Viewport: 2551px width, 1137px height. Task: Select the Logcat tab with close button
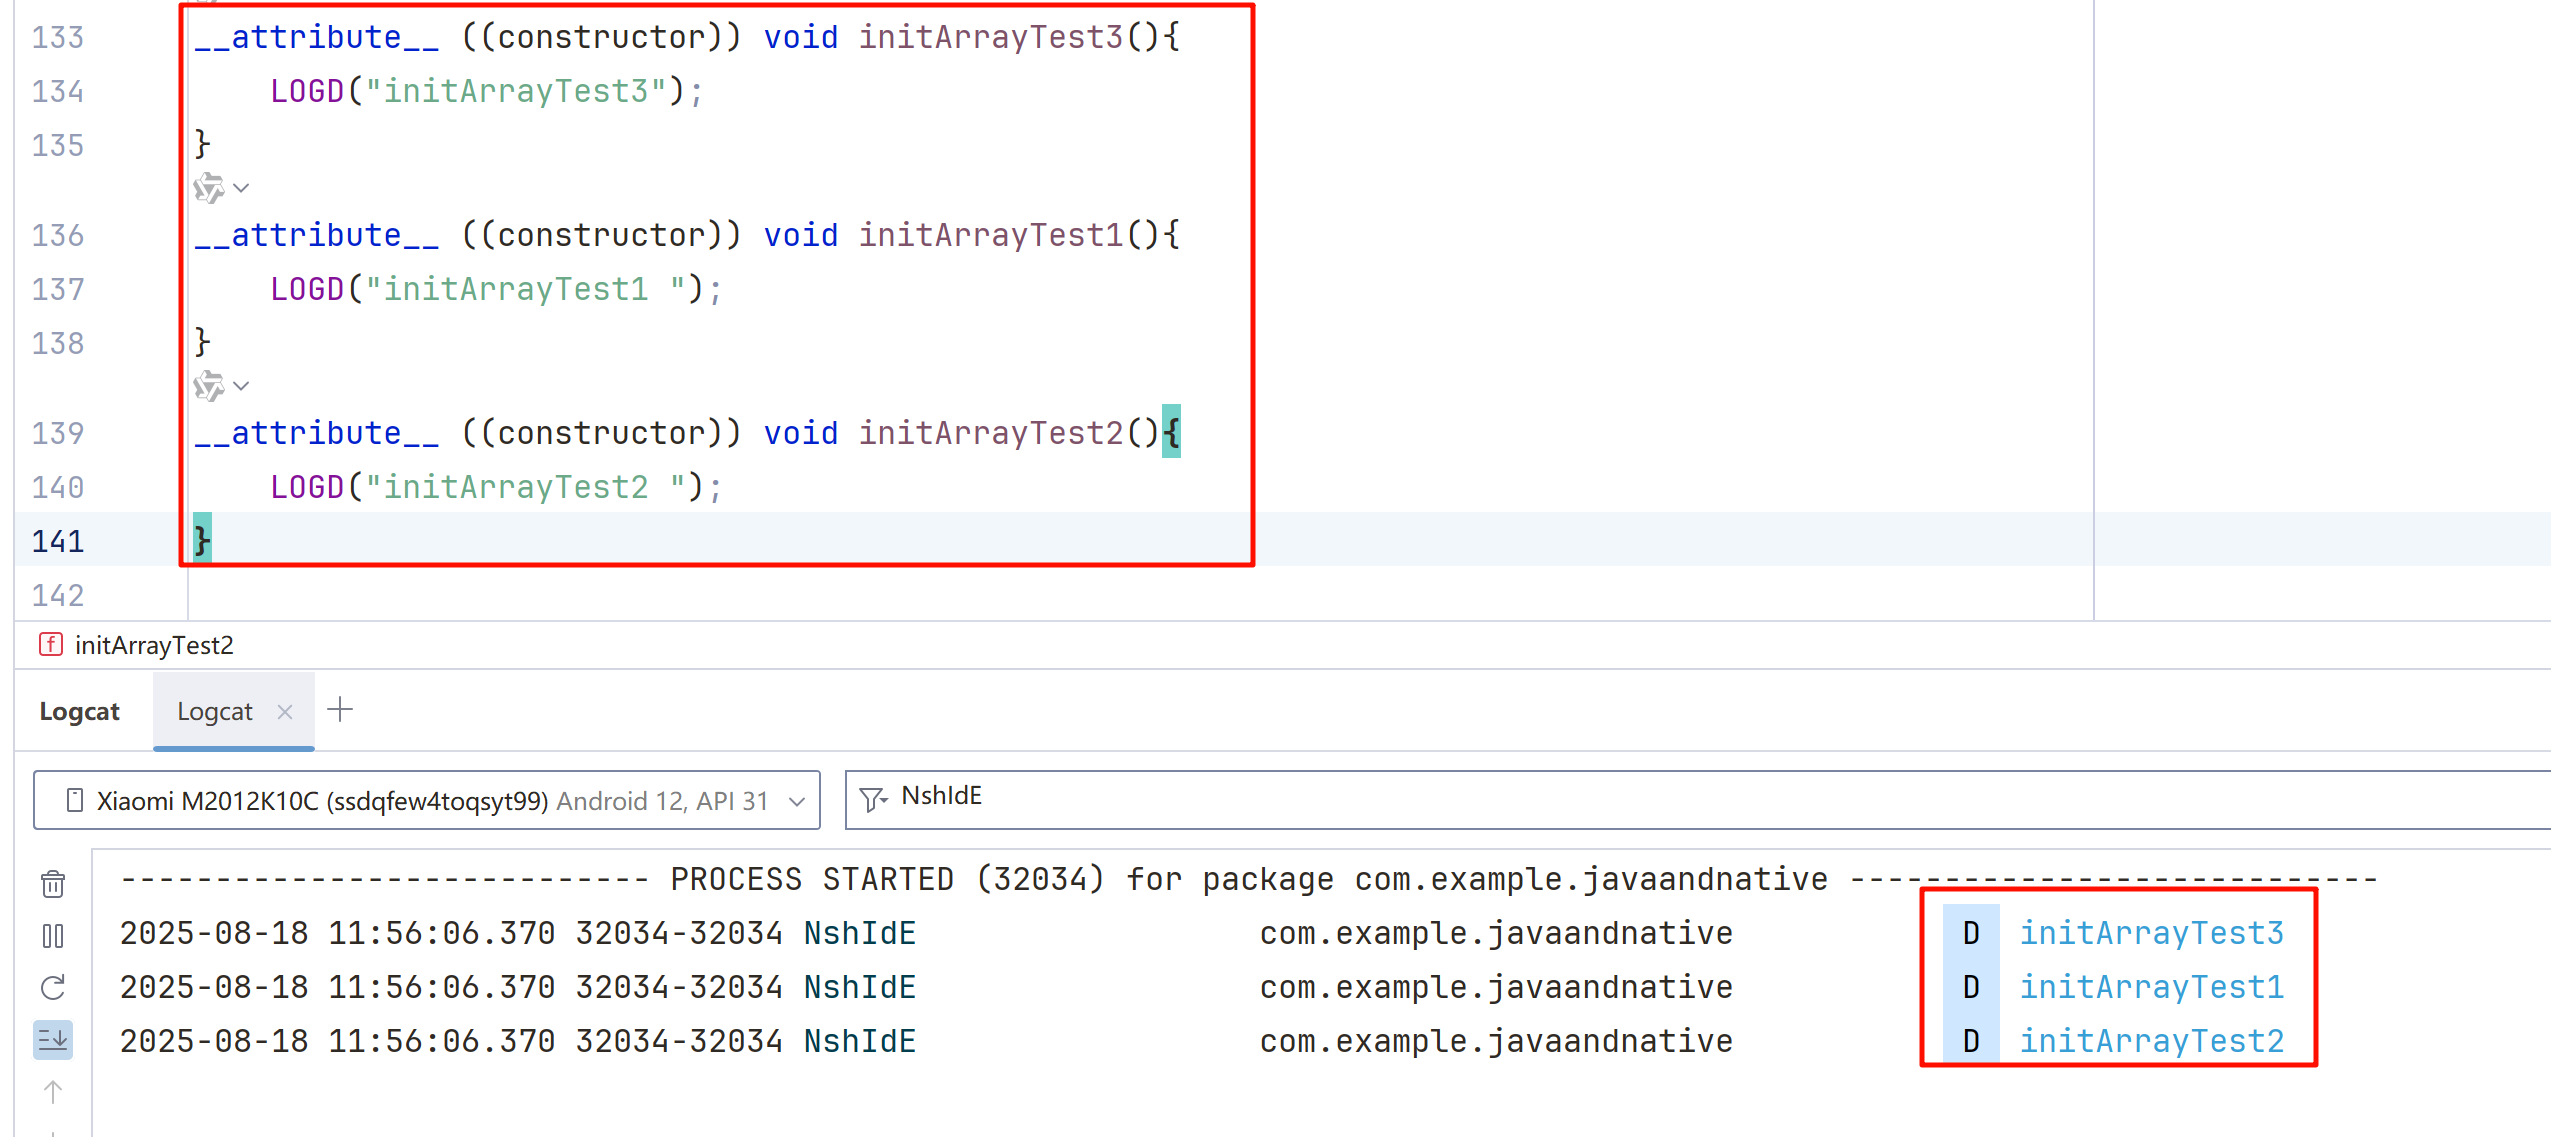coord(214,711)
